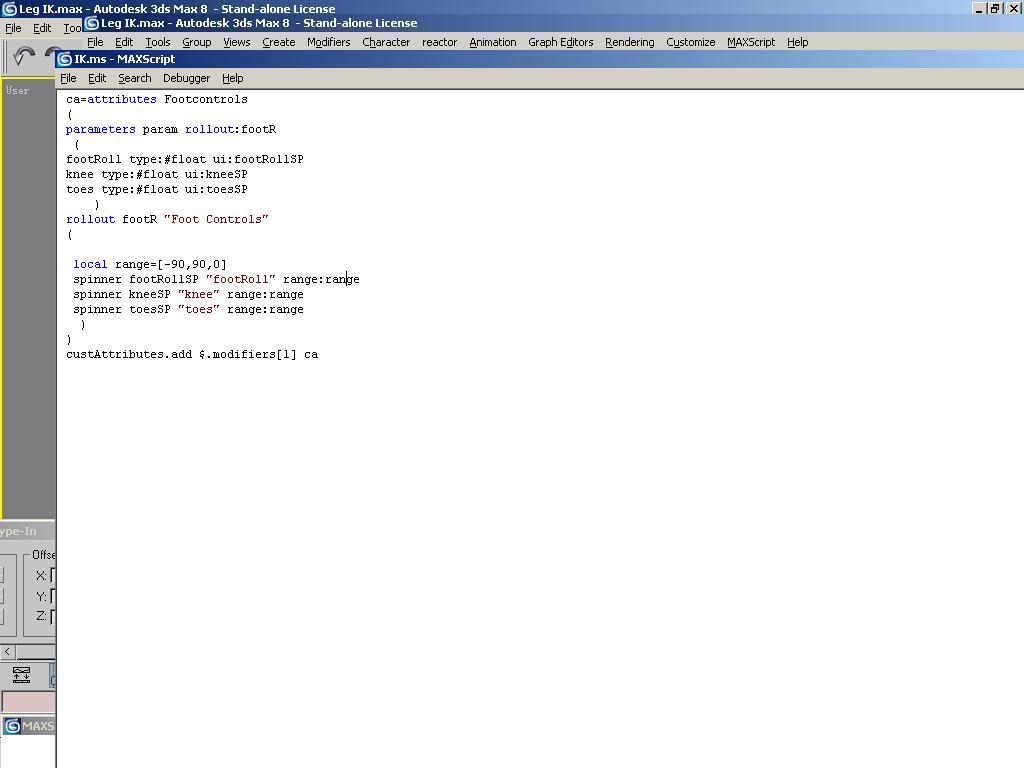Restore down the main 3ds Max window

tap(995, 8)
